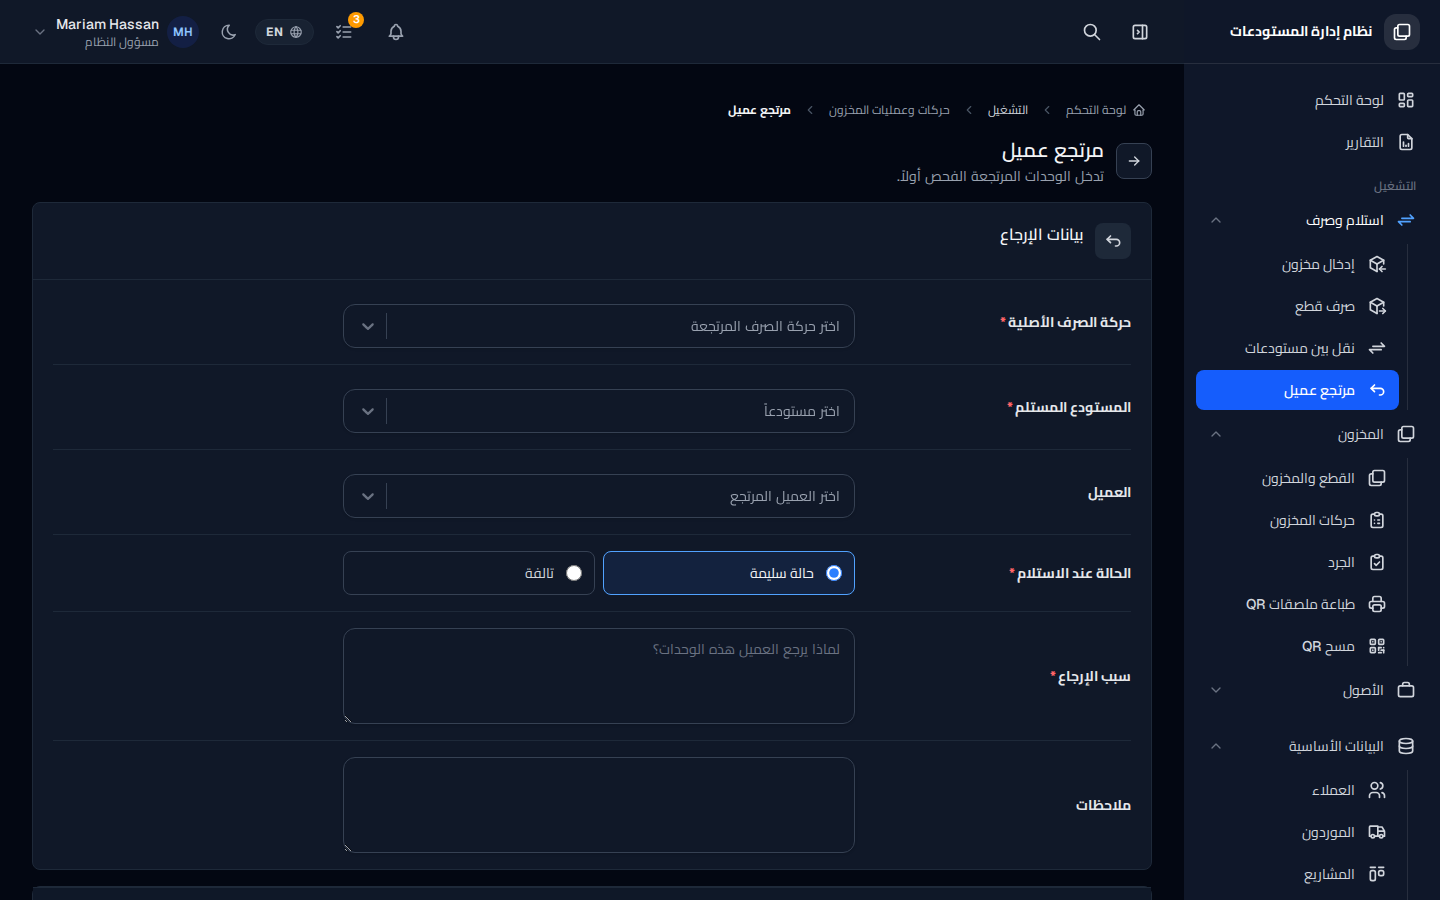Collapse البيانات الأساسية sidebar group
The width and height of the screenshot is (1440, 900).
pyautogui.click(x=1312, y=746)
